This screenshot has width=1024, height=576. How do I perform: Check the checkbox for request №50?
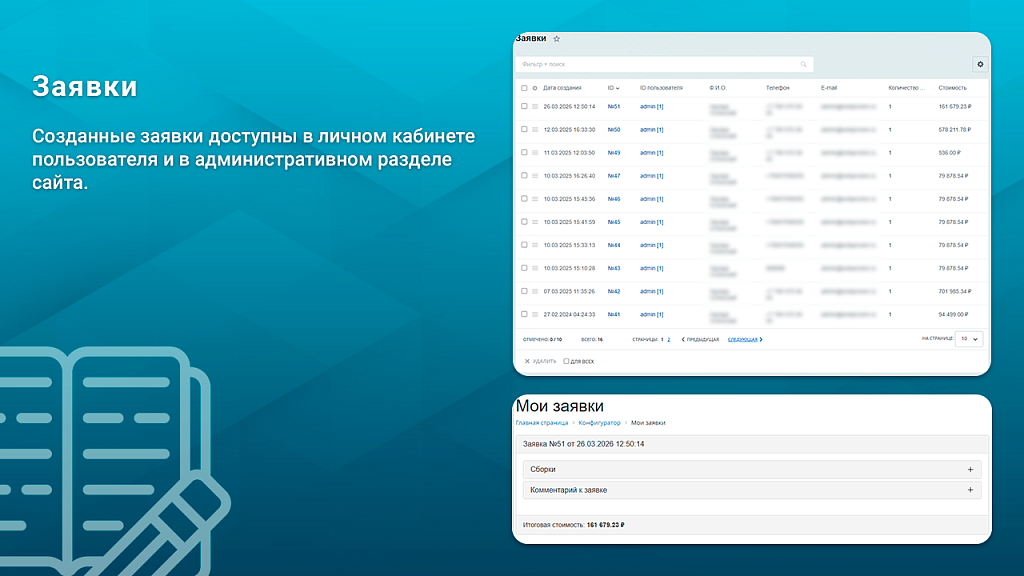pyautogui.click(x=524, y=129)
